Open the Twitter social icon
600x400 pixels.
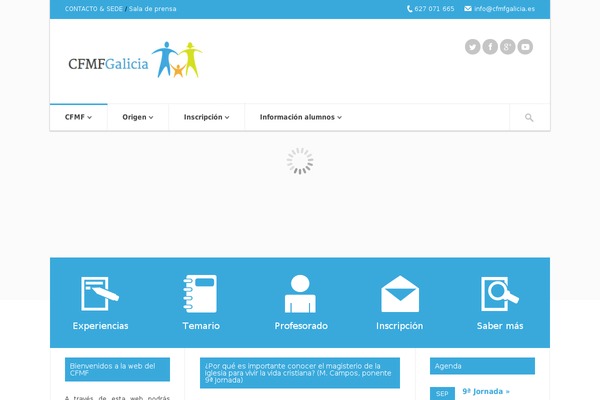[473, 47]
